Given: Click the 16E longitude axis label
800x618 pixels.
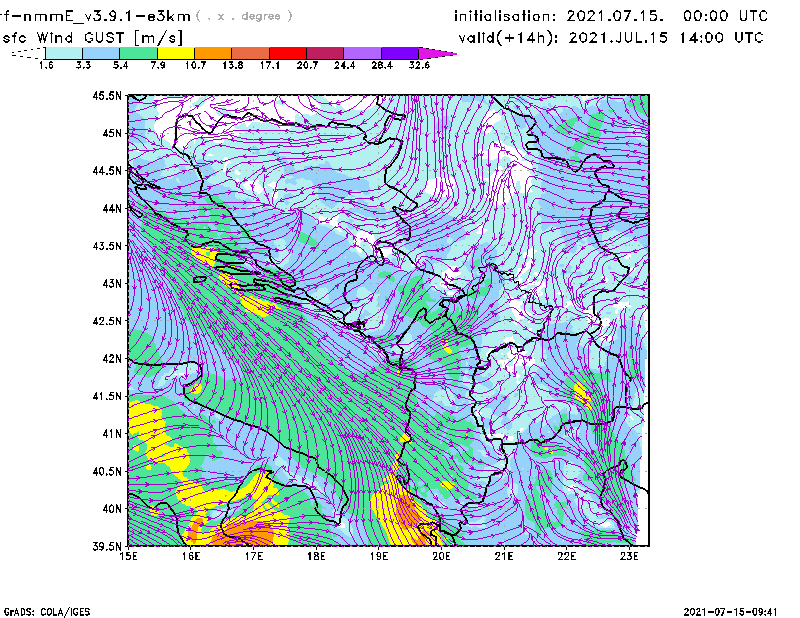Looking at the screenshot, I should pos(191,556).
